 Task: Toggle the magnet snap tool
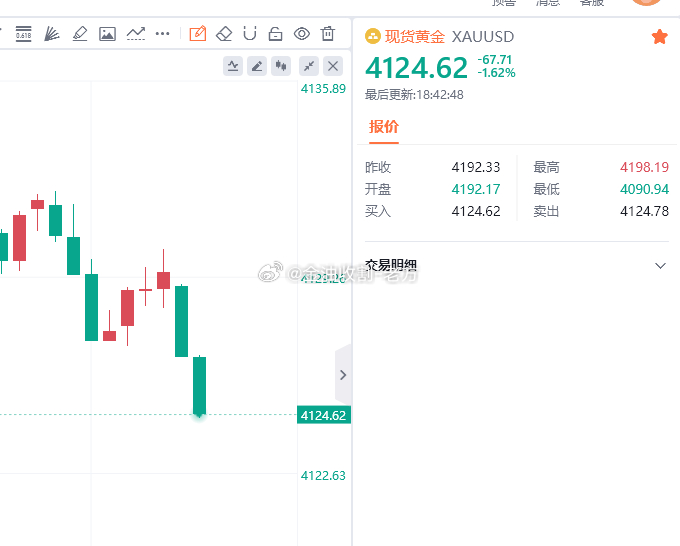250,33
